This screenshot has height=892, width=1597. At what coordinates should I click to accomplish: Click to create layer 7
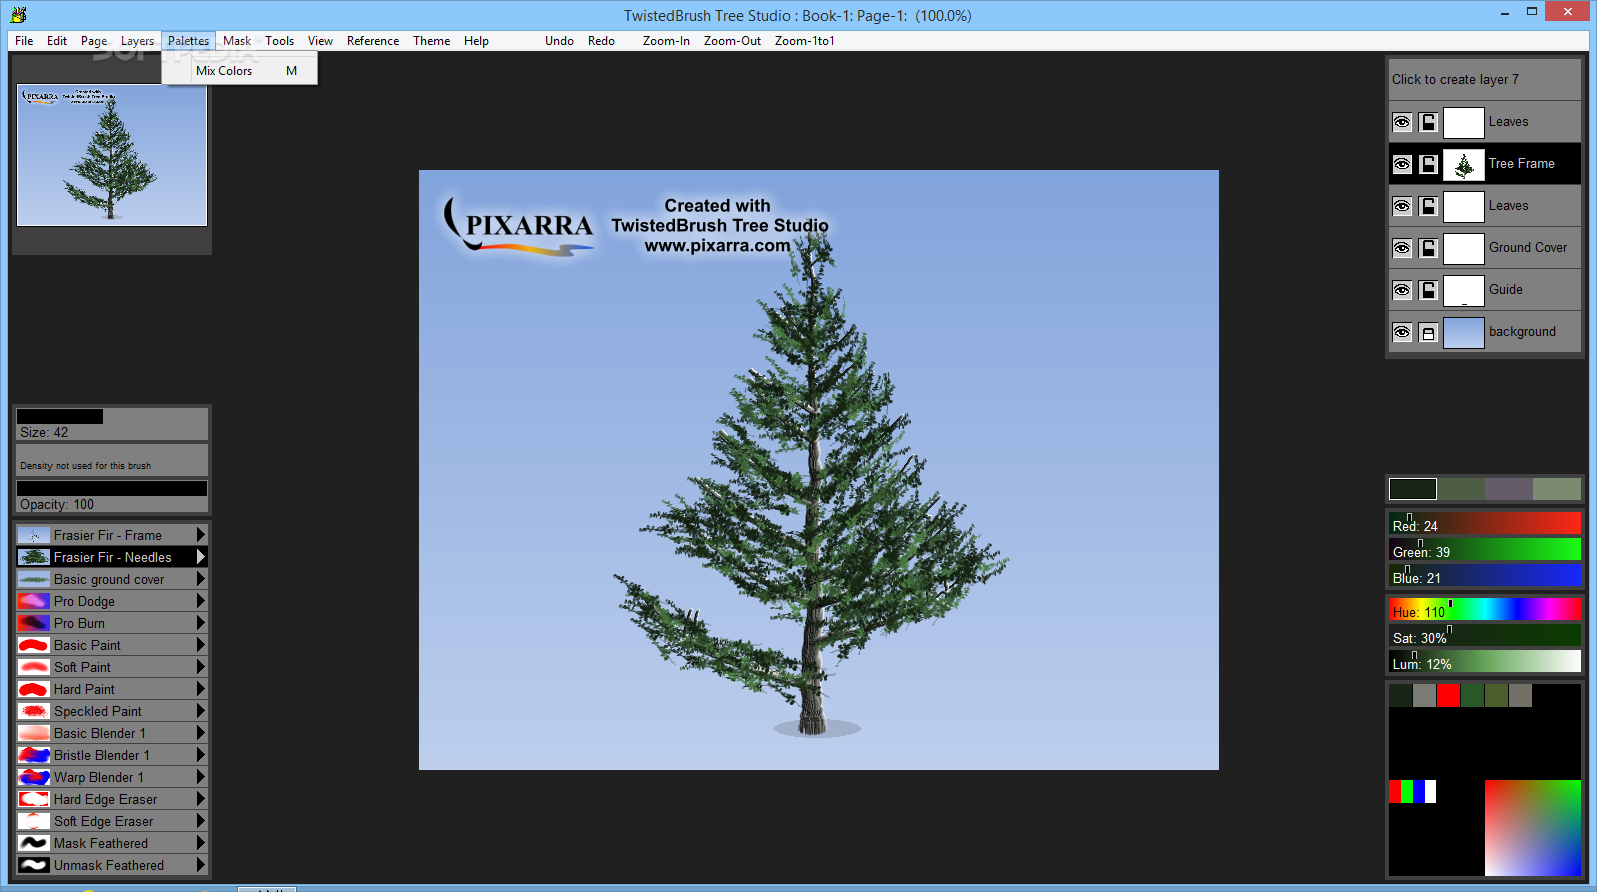point(1485,79)
